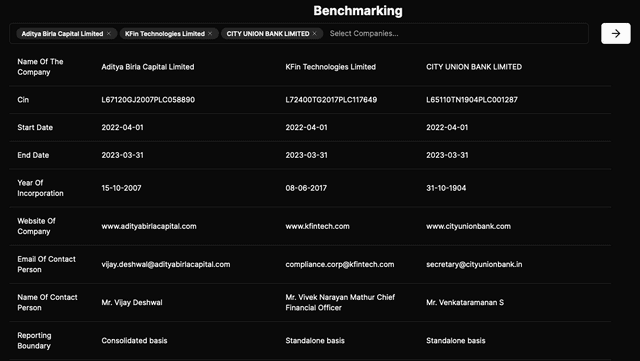The height and width of the screenshot is (361, 640).
Task: Click the arrow submit button
Action: [x=616, y=33]
